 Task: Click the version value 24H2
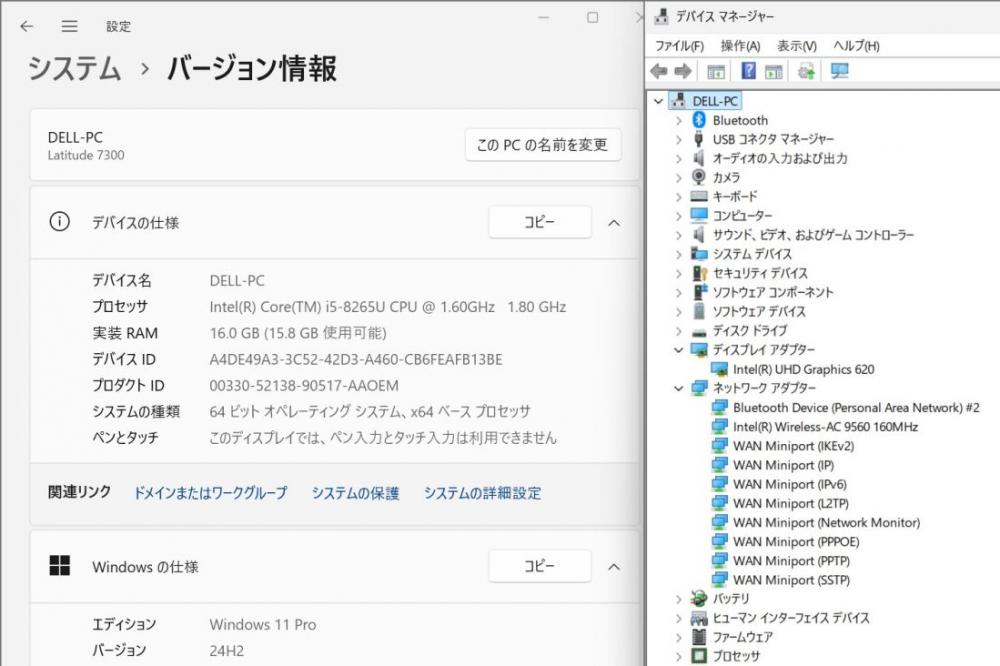point(226,651)
